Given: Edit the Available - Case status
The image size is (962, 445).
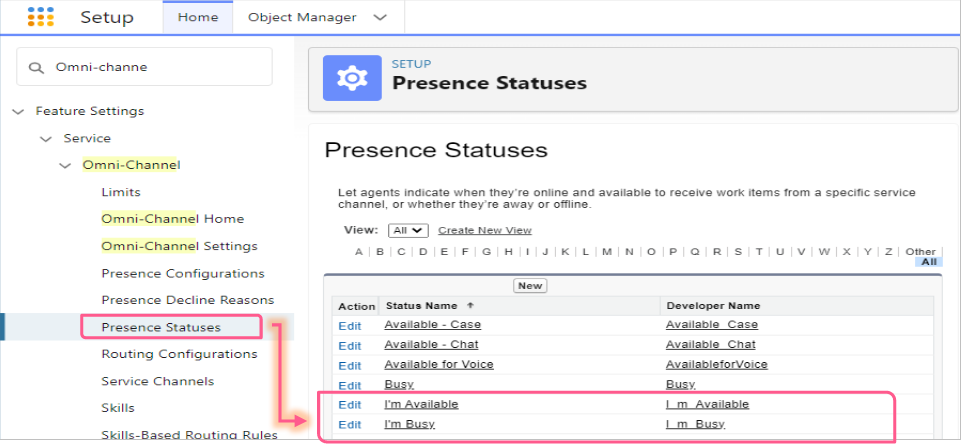Looking at the screenshot, I should click(350, 325).
